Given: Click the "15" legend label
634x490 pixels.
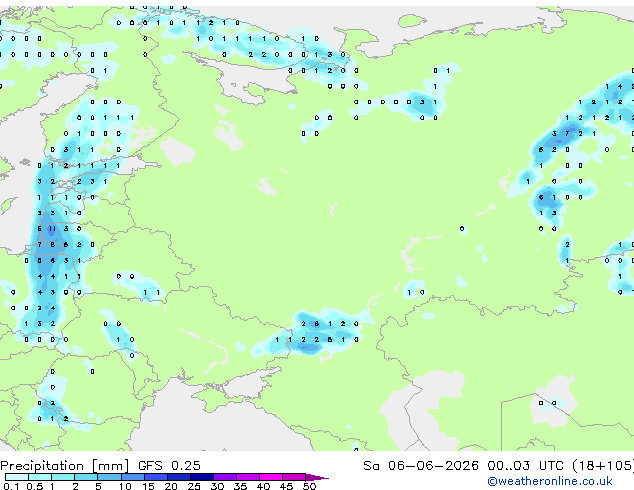Looking at the screenshot, I should 148,486.
